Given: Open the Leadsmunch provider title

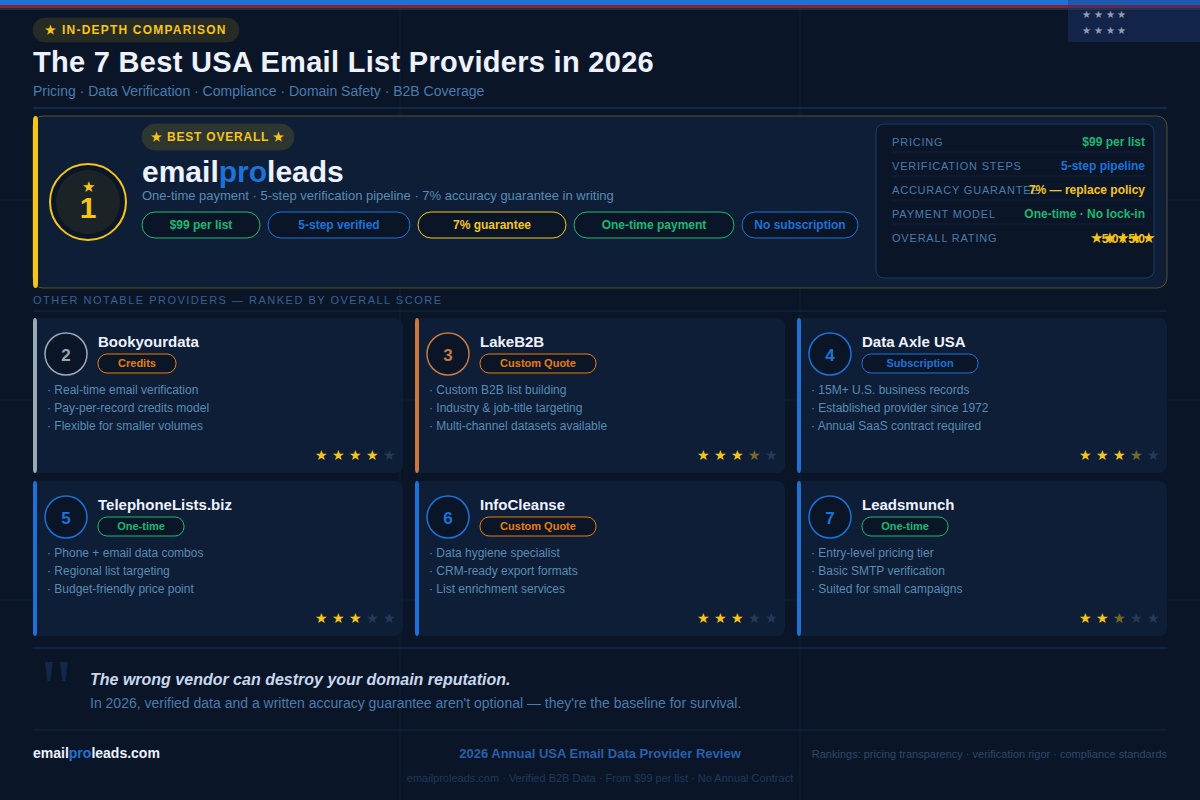Looking at the screenshot, I should pos(908,504).
